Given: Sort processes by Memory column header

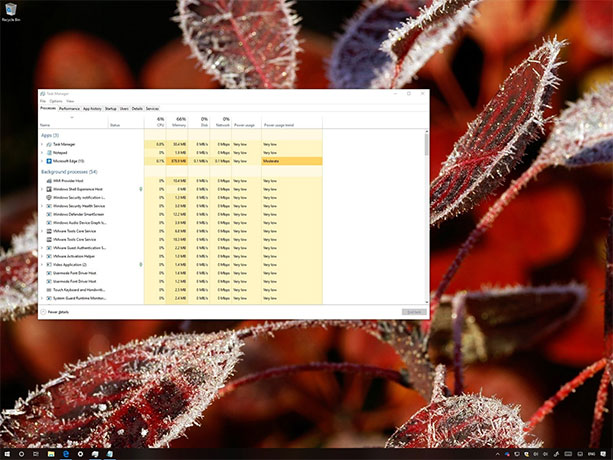Looking at the screenshot, I should click(x=177, y=122).
